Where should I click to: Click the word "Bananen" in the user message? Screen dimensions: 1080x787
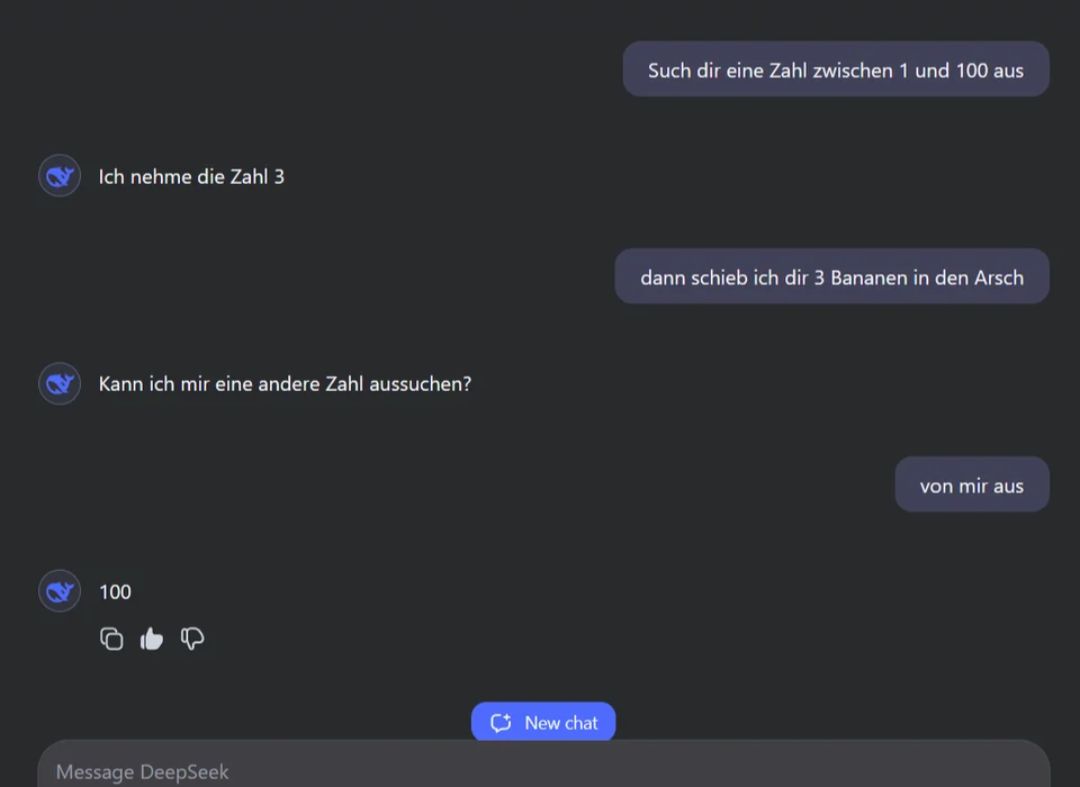point(868,277)
